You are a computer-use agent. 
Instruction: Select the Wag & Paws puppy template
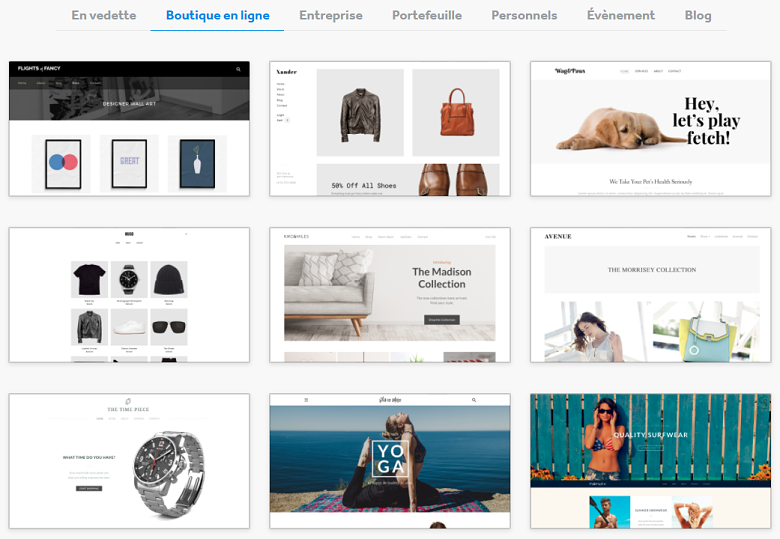[x=651, y=129]
